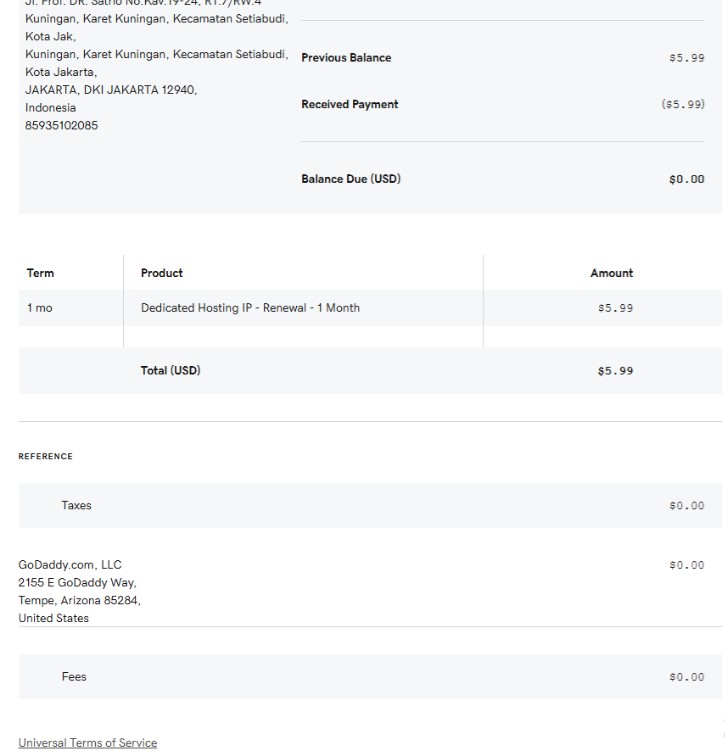Click the $0.00 balance due amount
725x751 pixels.
[687, 180]
